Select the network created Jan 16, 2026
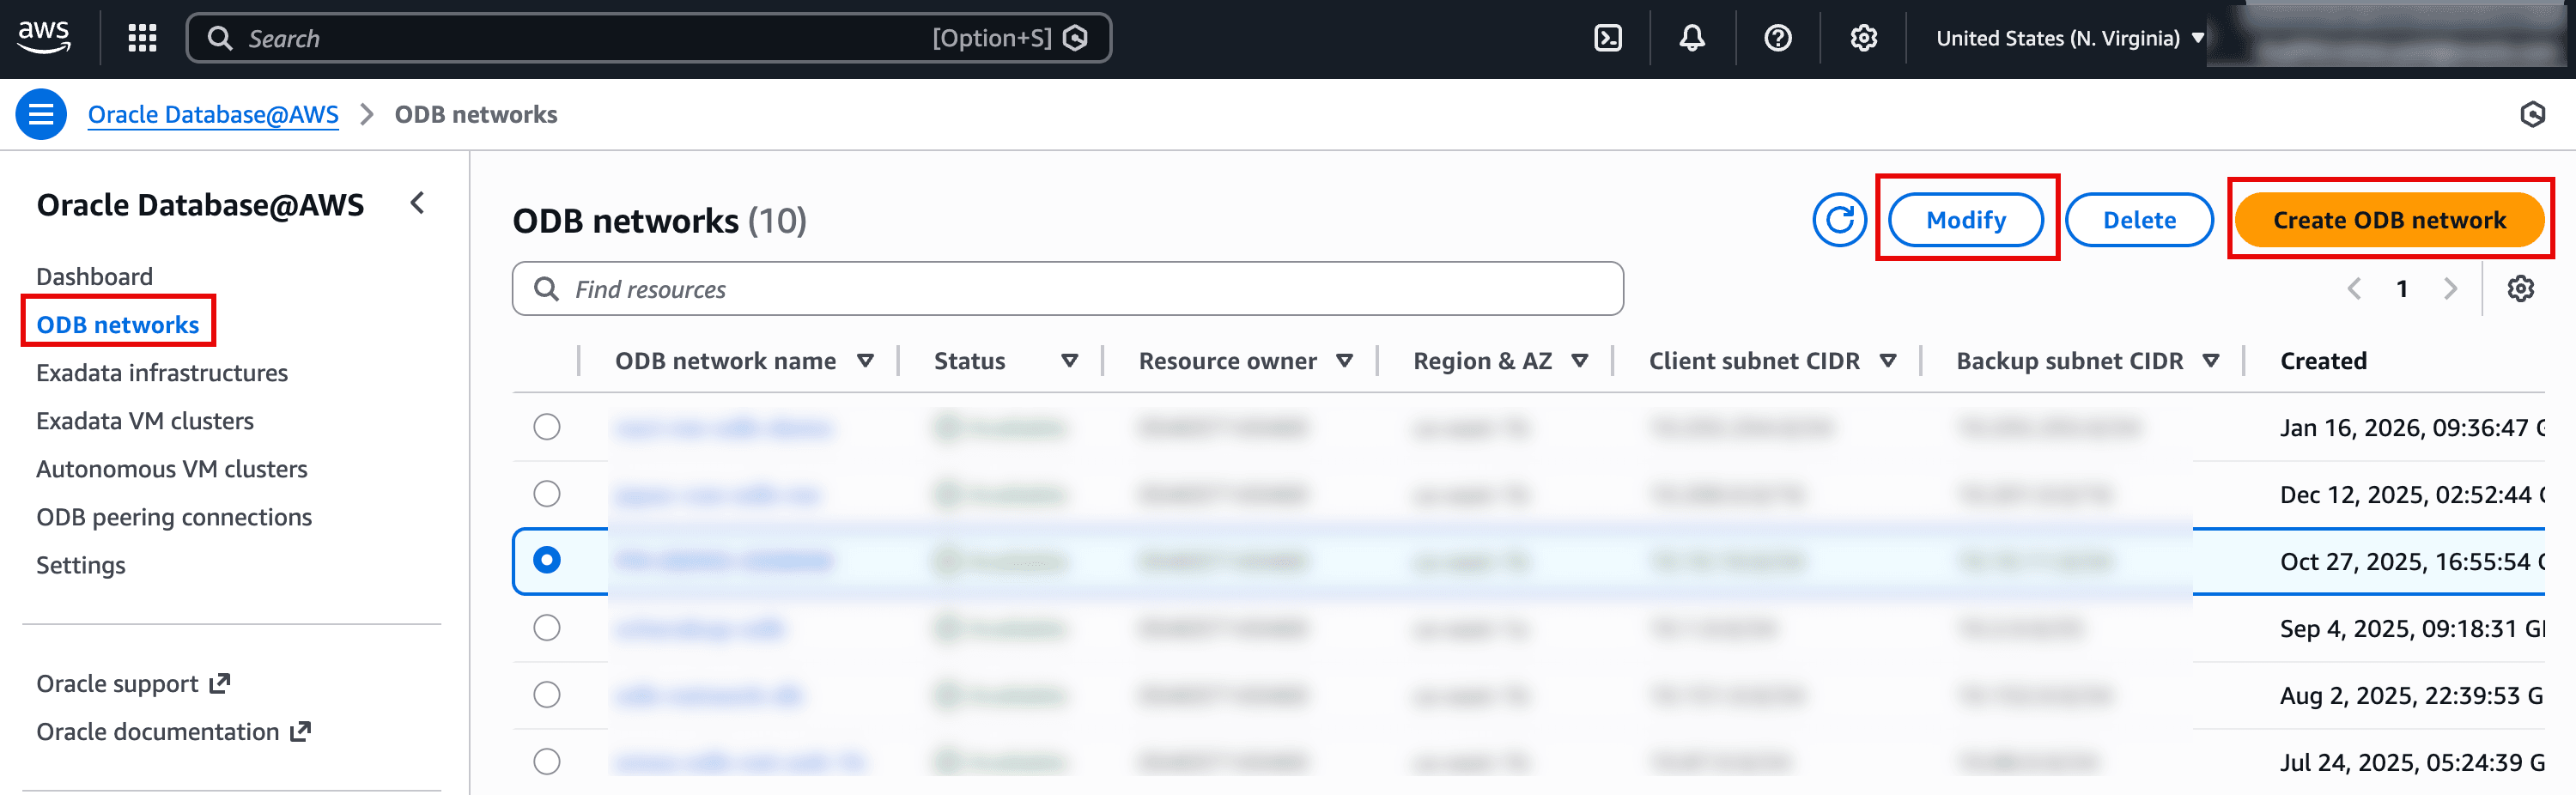Screen dimensions: 2576x795 [x=547, y=427]
